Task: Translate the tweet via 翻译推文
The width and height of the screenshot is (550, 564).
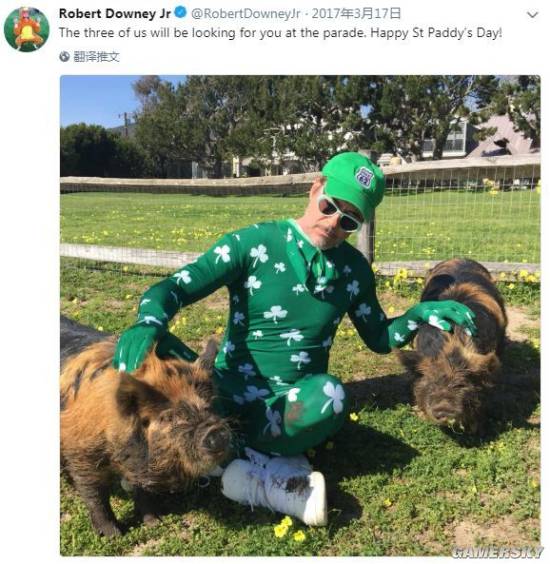Action: point(96,56)
